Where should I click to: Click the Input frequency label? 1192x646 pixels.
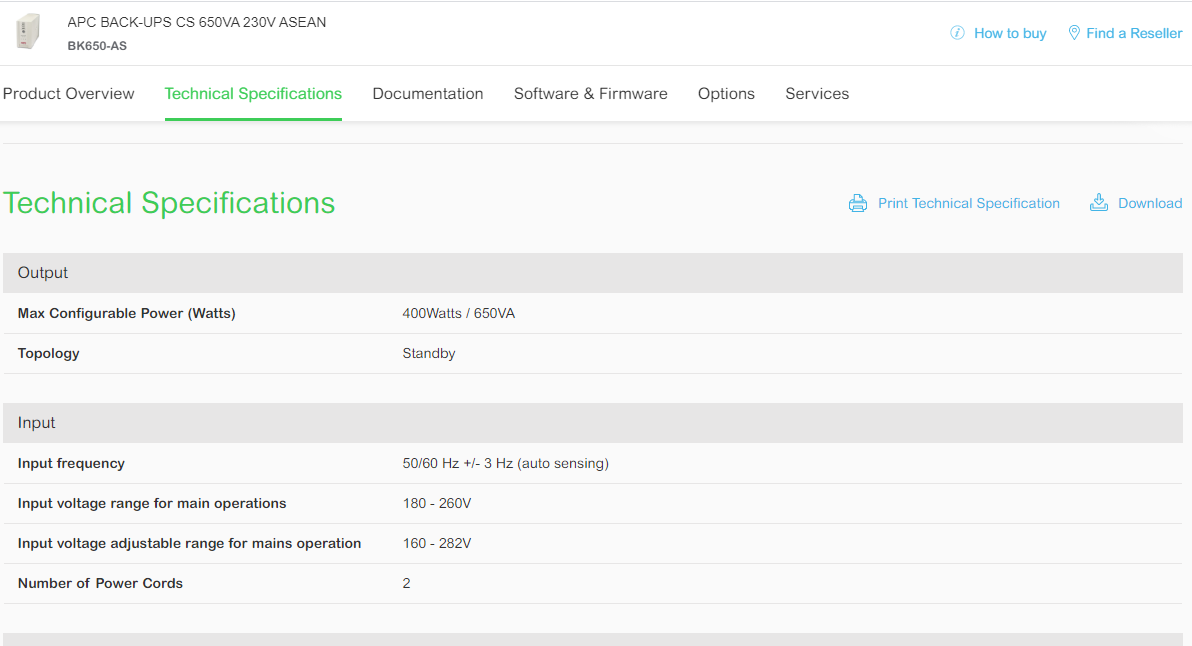[71, 464]
